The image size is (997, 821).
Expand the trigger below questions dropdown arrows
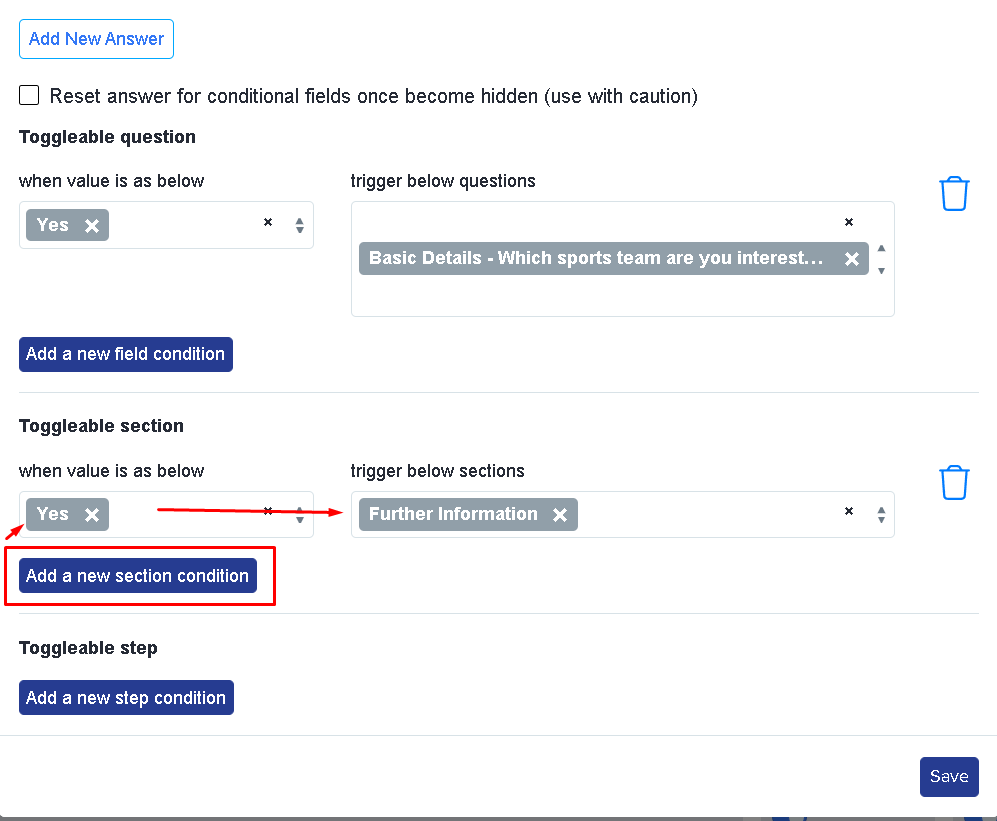tap(881, 259)
